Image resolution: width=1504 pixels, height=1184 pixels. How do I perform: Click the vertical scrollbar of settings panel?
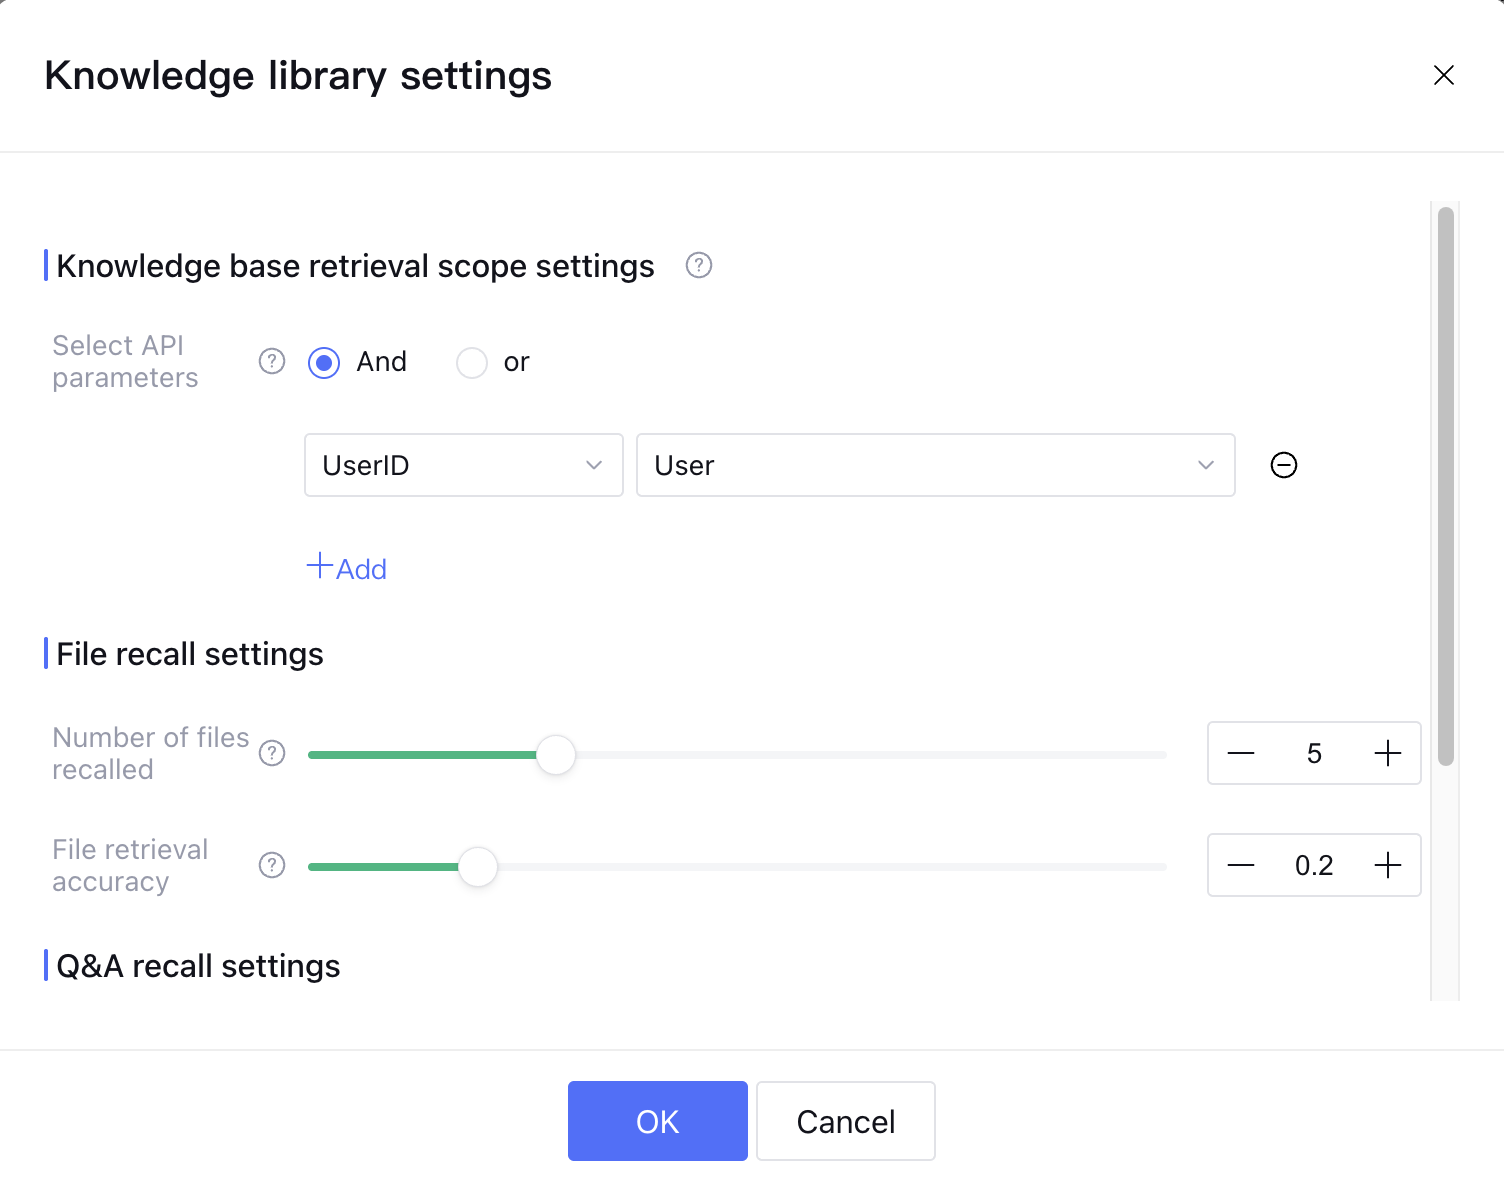pyautogui.click(x=1445, y=486)
